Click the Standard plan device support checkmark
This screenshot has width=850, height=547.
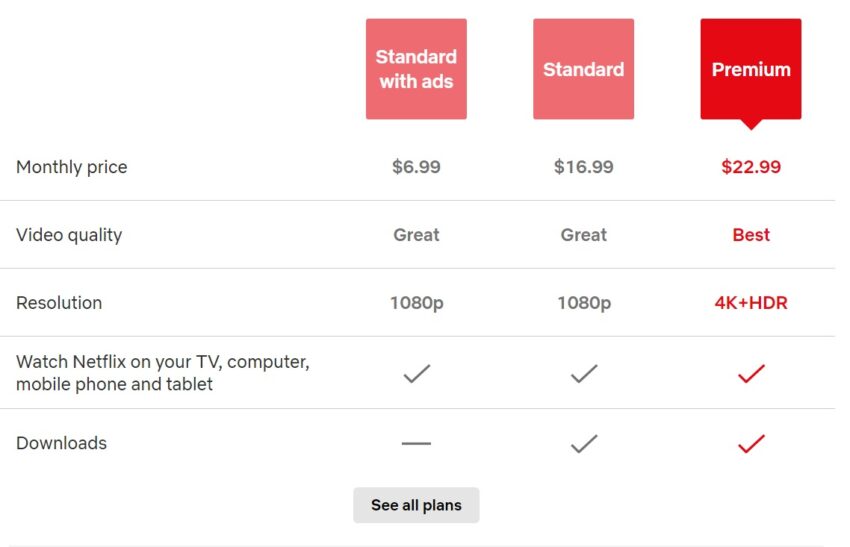point(584,374)
